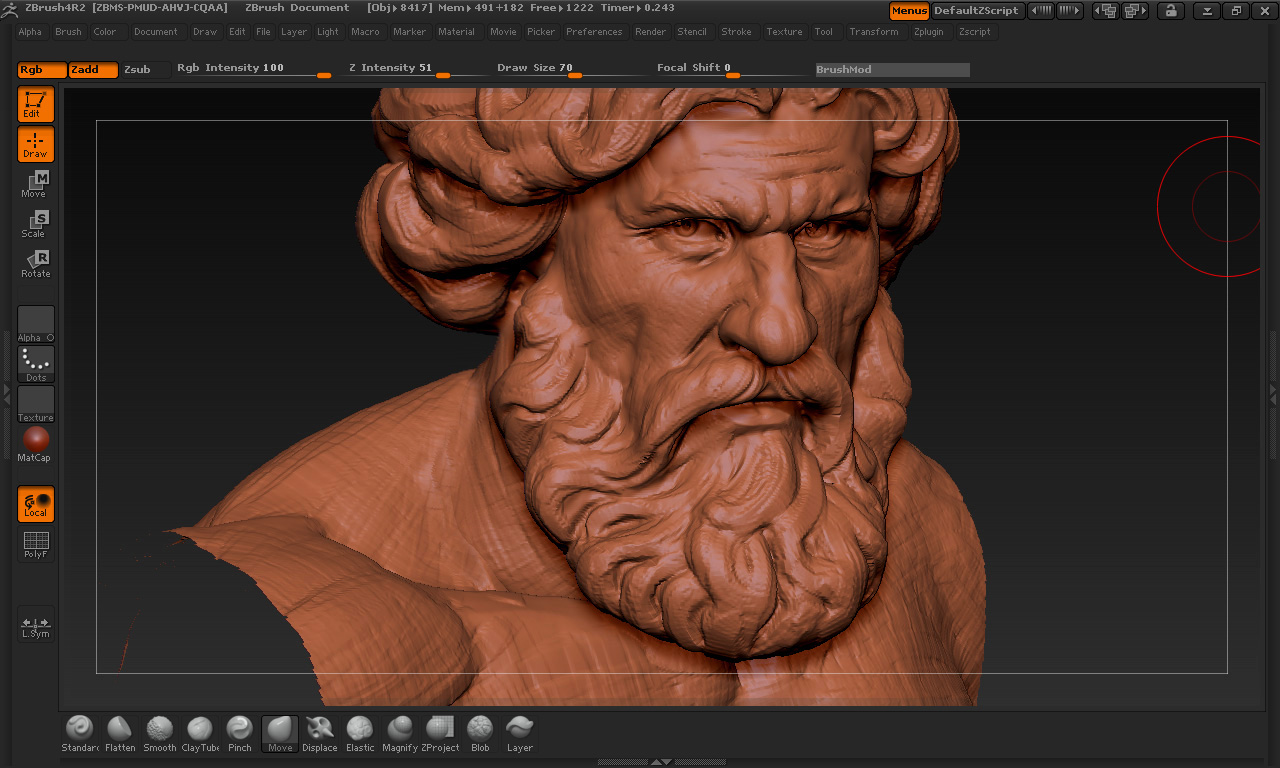
Task: Pick the Displace brush
Action: tap(320, 733)
